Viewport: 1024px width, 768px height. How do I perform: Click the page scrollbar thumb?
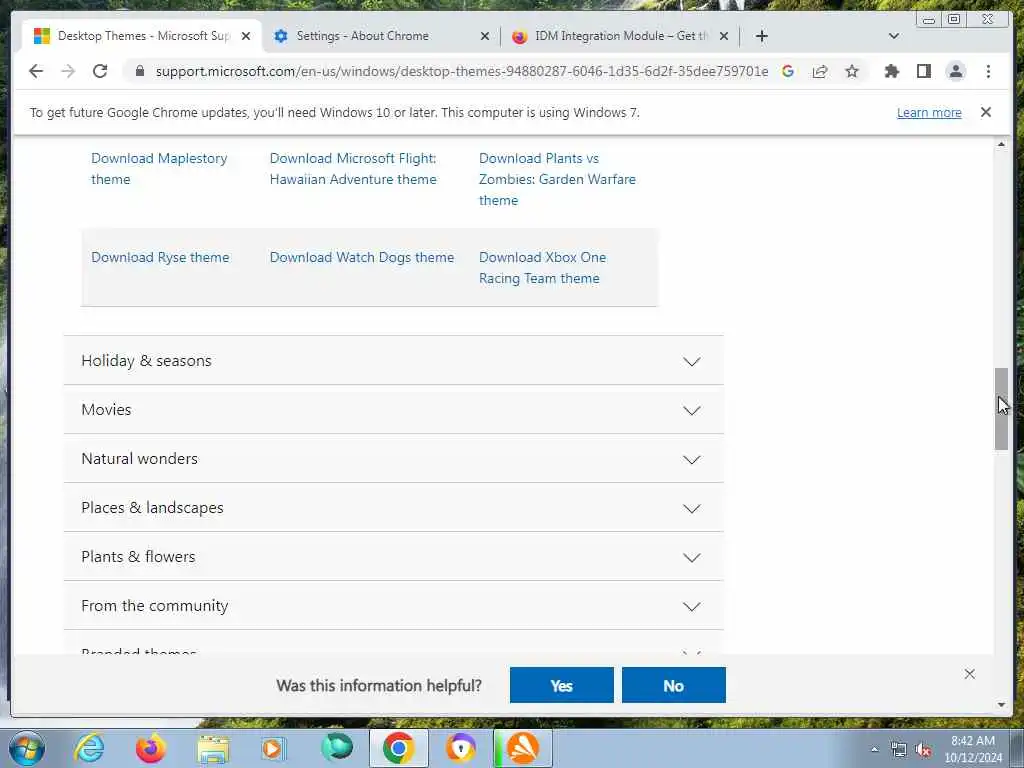(1001, 409)
